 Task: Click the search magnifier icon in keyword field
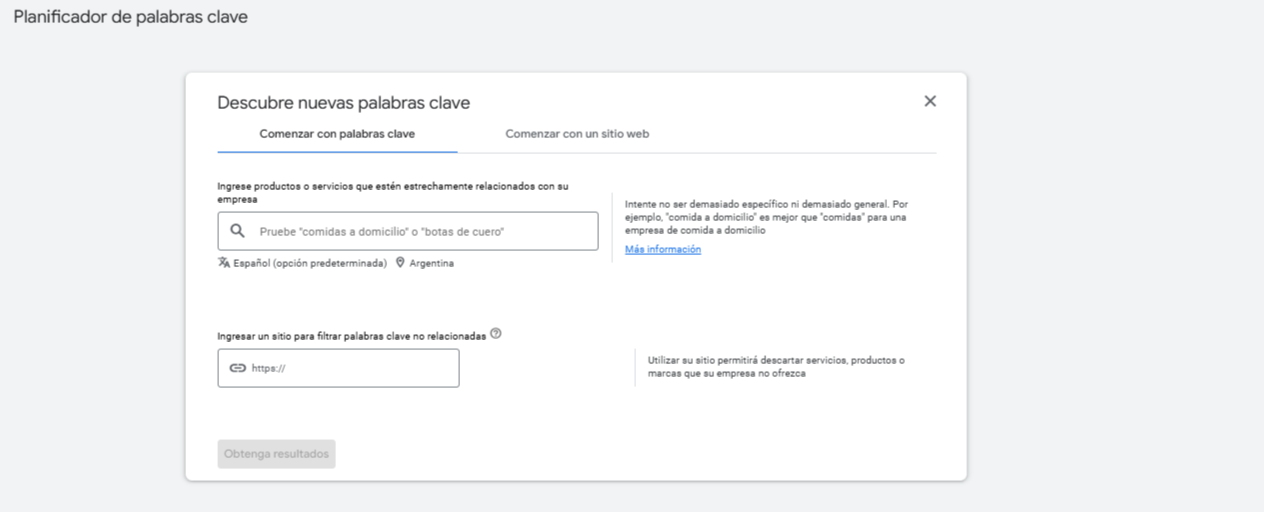[237, 231]
